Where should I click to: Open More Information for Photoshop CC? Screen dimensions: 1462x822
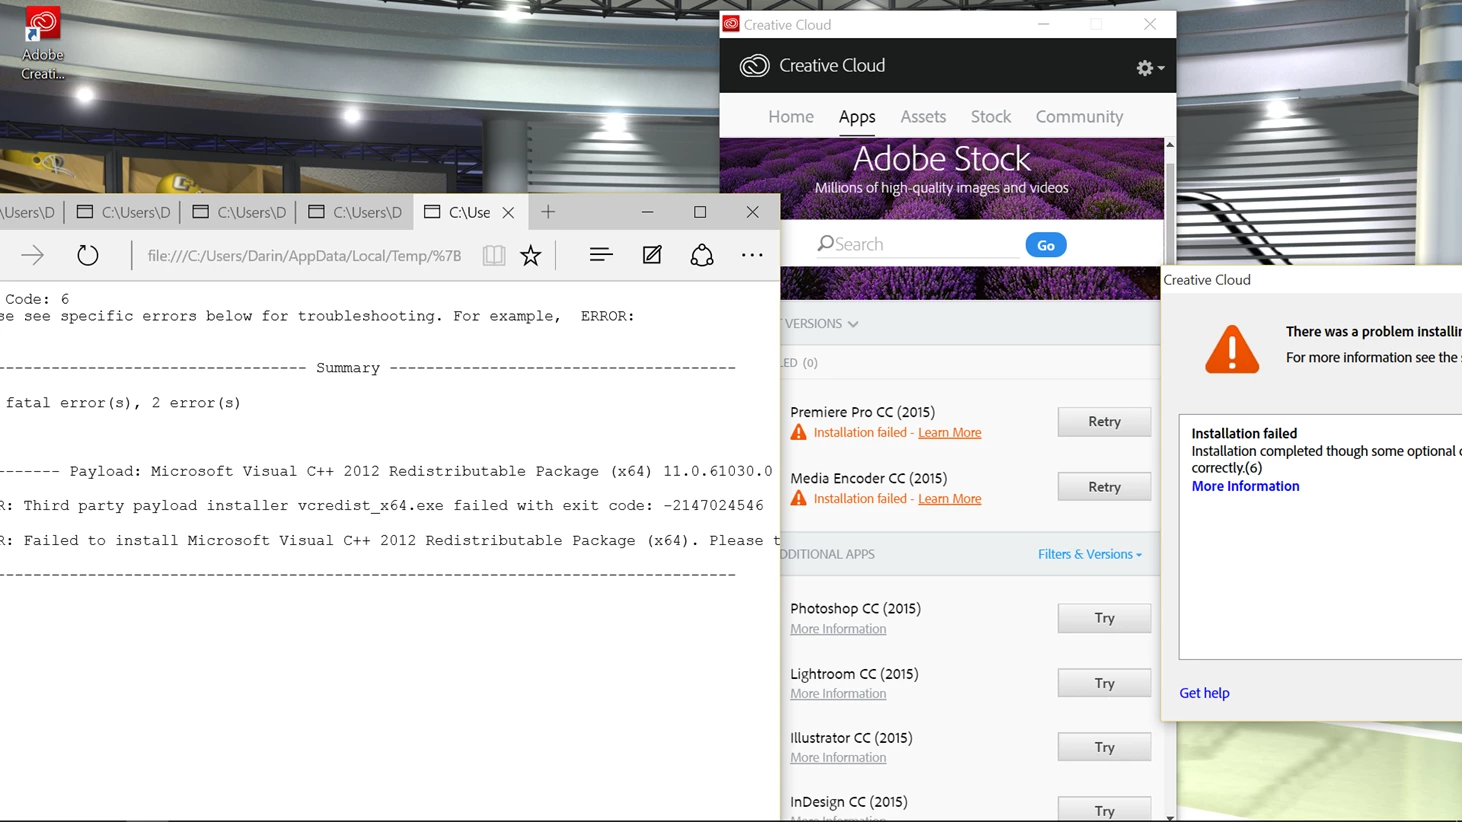click(x=838, y=629)
